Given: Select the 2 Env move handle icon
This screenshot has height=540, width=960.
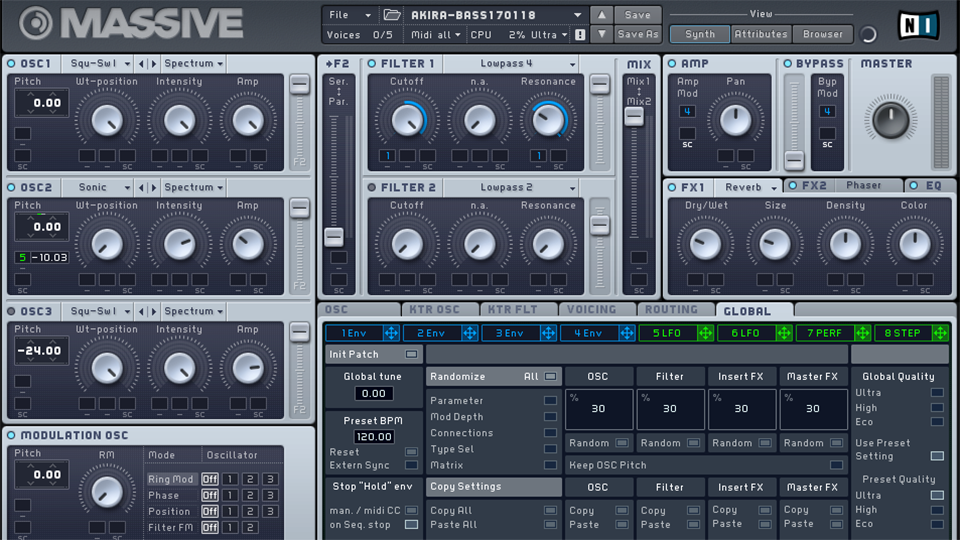Looking at the screenshot, I should (470, 333).
